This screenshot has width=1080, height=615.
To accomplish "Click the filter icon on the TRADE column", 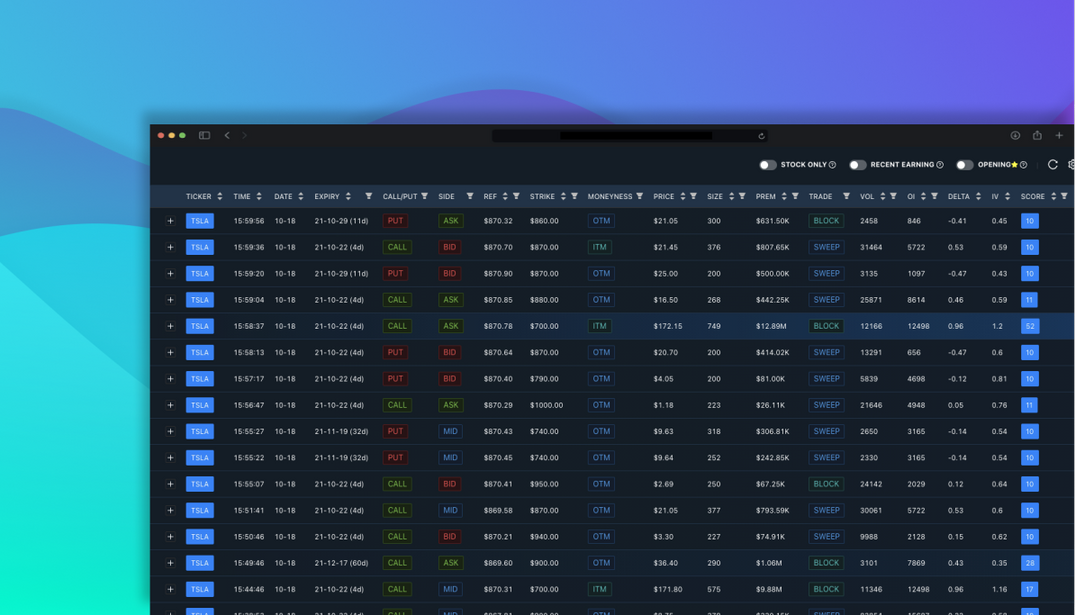I will click(x=847, y=196).
